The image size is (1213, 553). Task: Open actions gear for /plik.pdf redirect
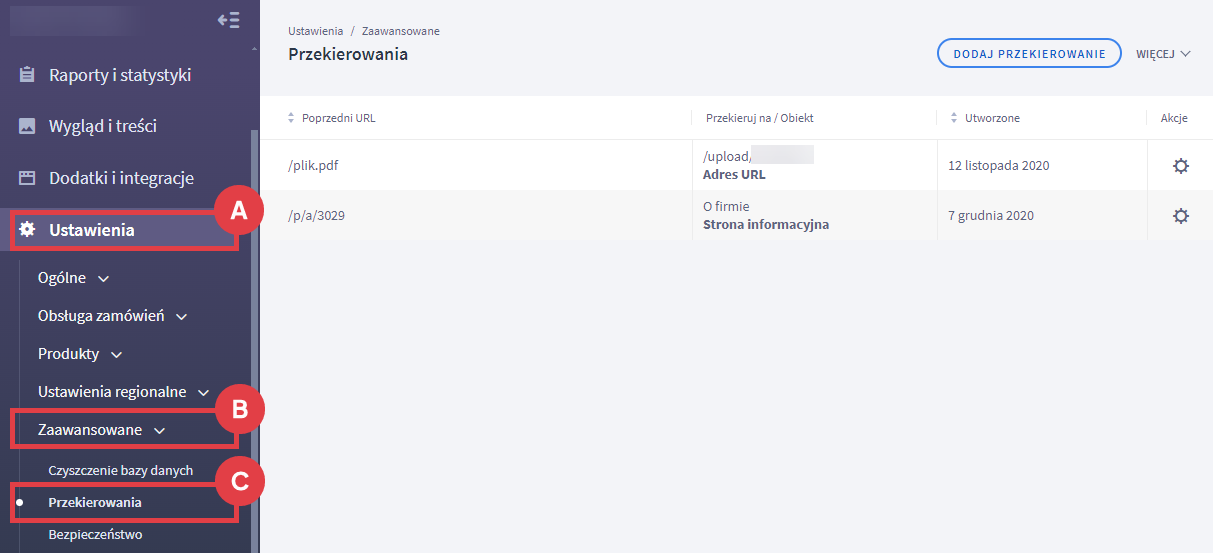(x=1180, y=166)
